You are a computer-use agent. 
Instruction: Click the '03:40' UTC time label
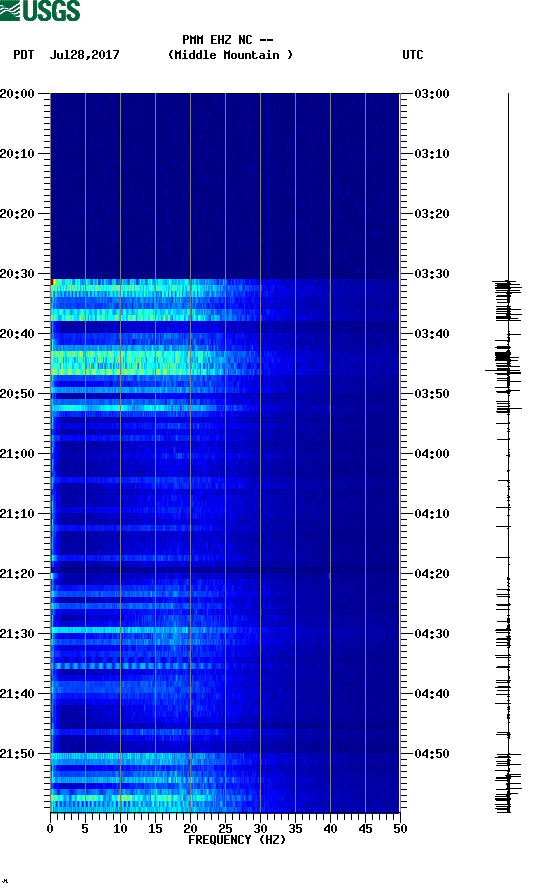[x=432, y=334]
